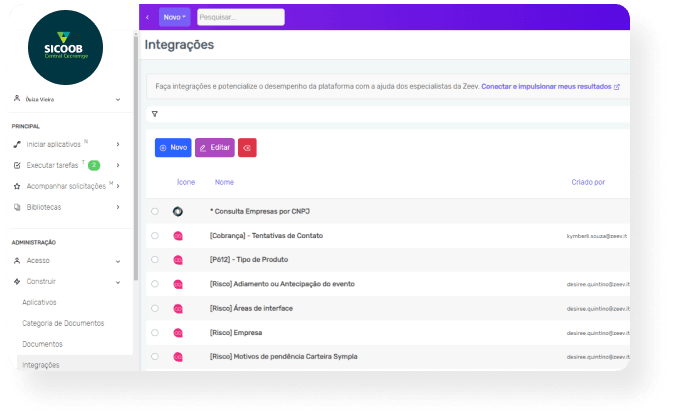Click the Consulta Empresas por CNPJ icon
Viewport: 673px width, 419px height.
pyautogui.click(x=178, y=212)
